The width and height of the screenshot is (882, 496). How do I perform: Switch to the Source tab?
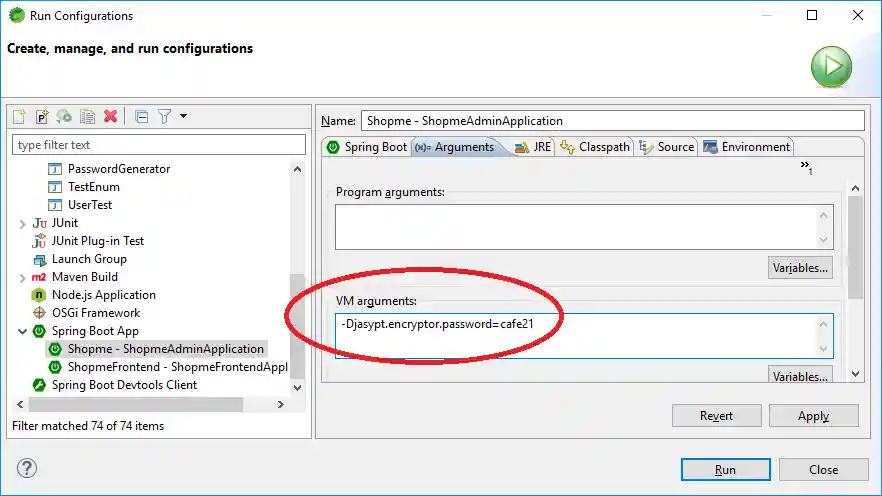click(x=667, y=147)
